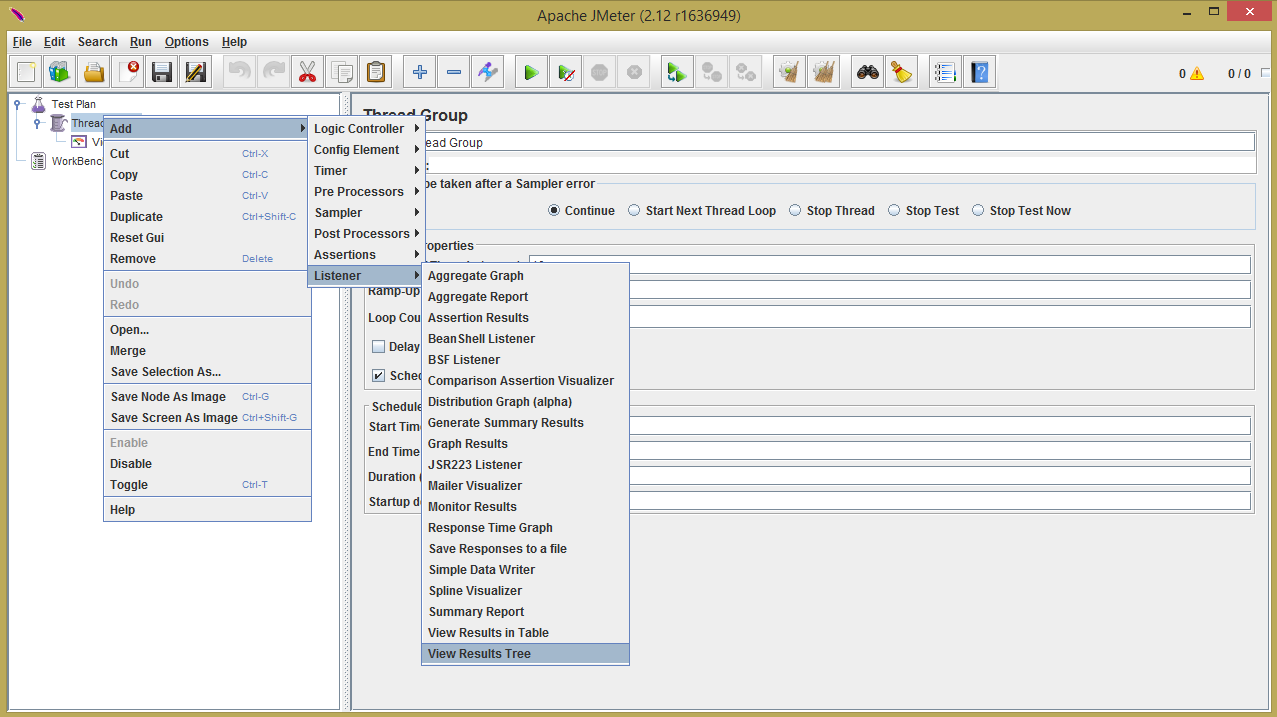Open the File menu
Image resolution: width=1277 pixels, height=717 pixels.
(x=22, y=42)
